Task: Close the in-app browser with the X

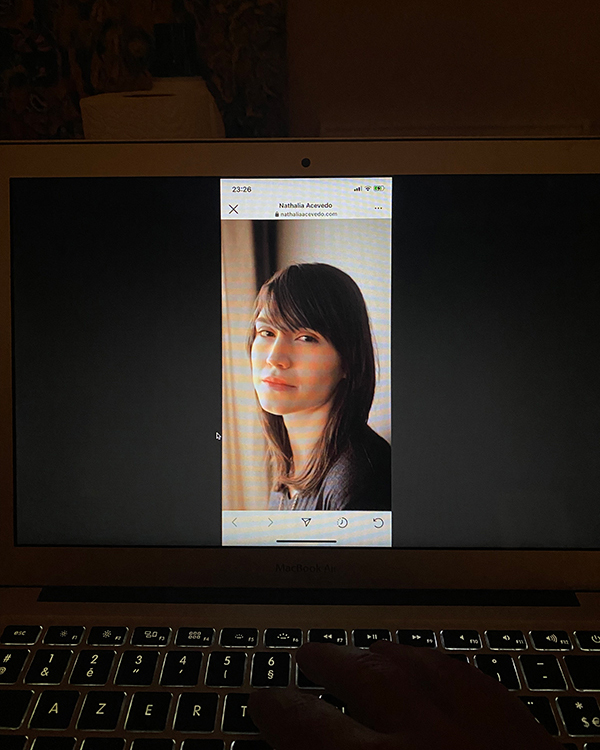Action: coord(233,209)
